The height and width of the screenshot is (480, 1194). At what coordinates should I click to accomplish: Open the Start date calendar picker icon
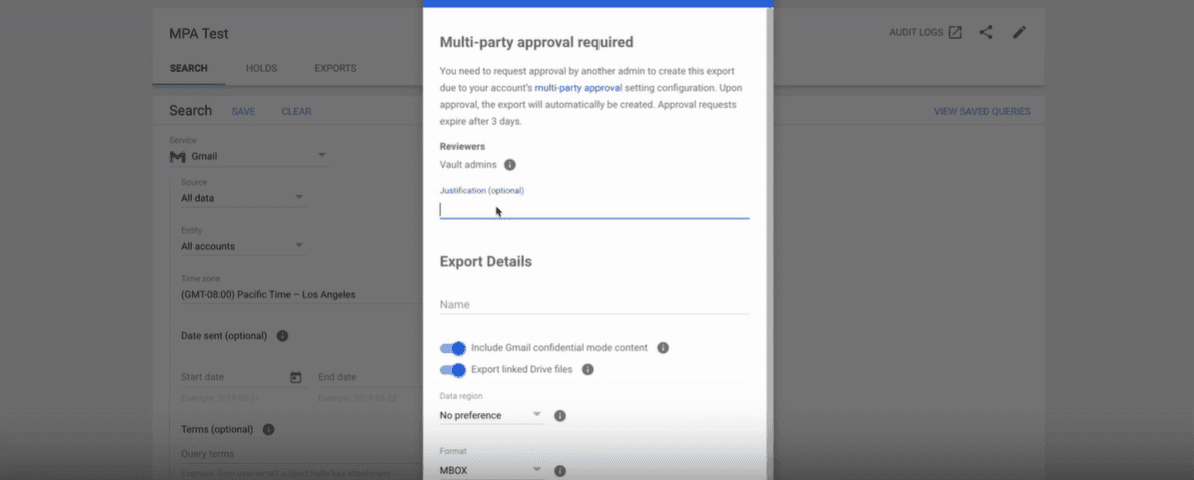pos(295,377)
